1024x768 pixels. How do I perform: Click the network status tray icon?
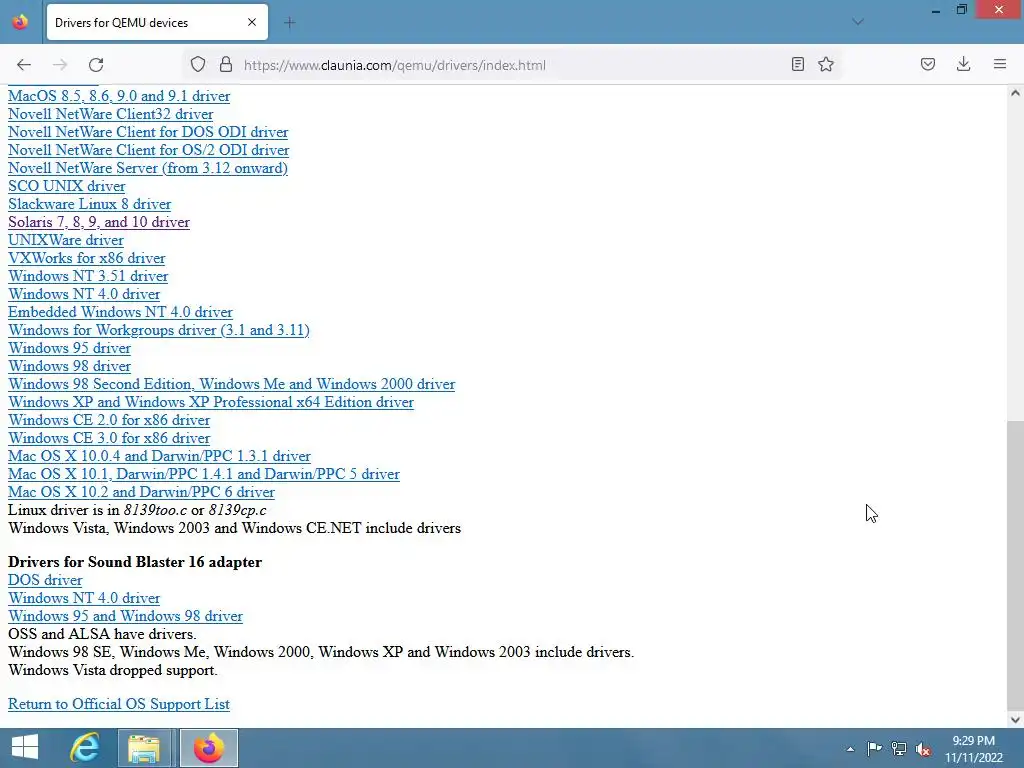899,748
